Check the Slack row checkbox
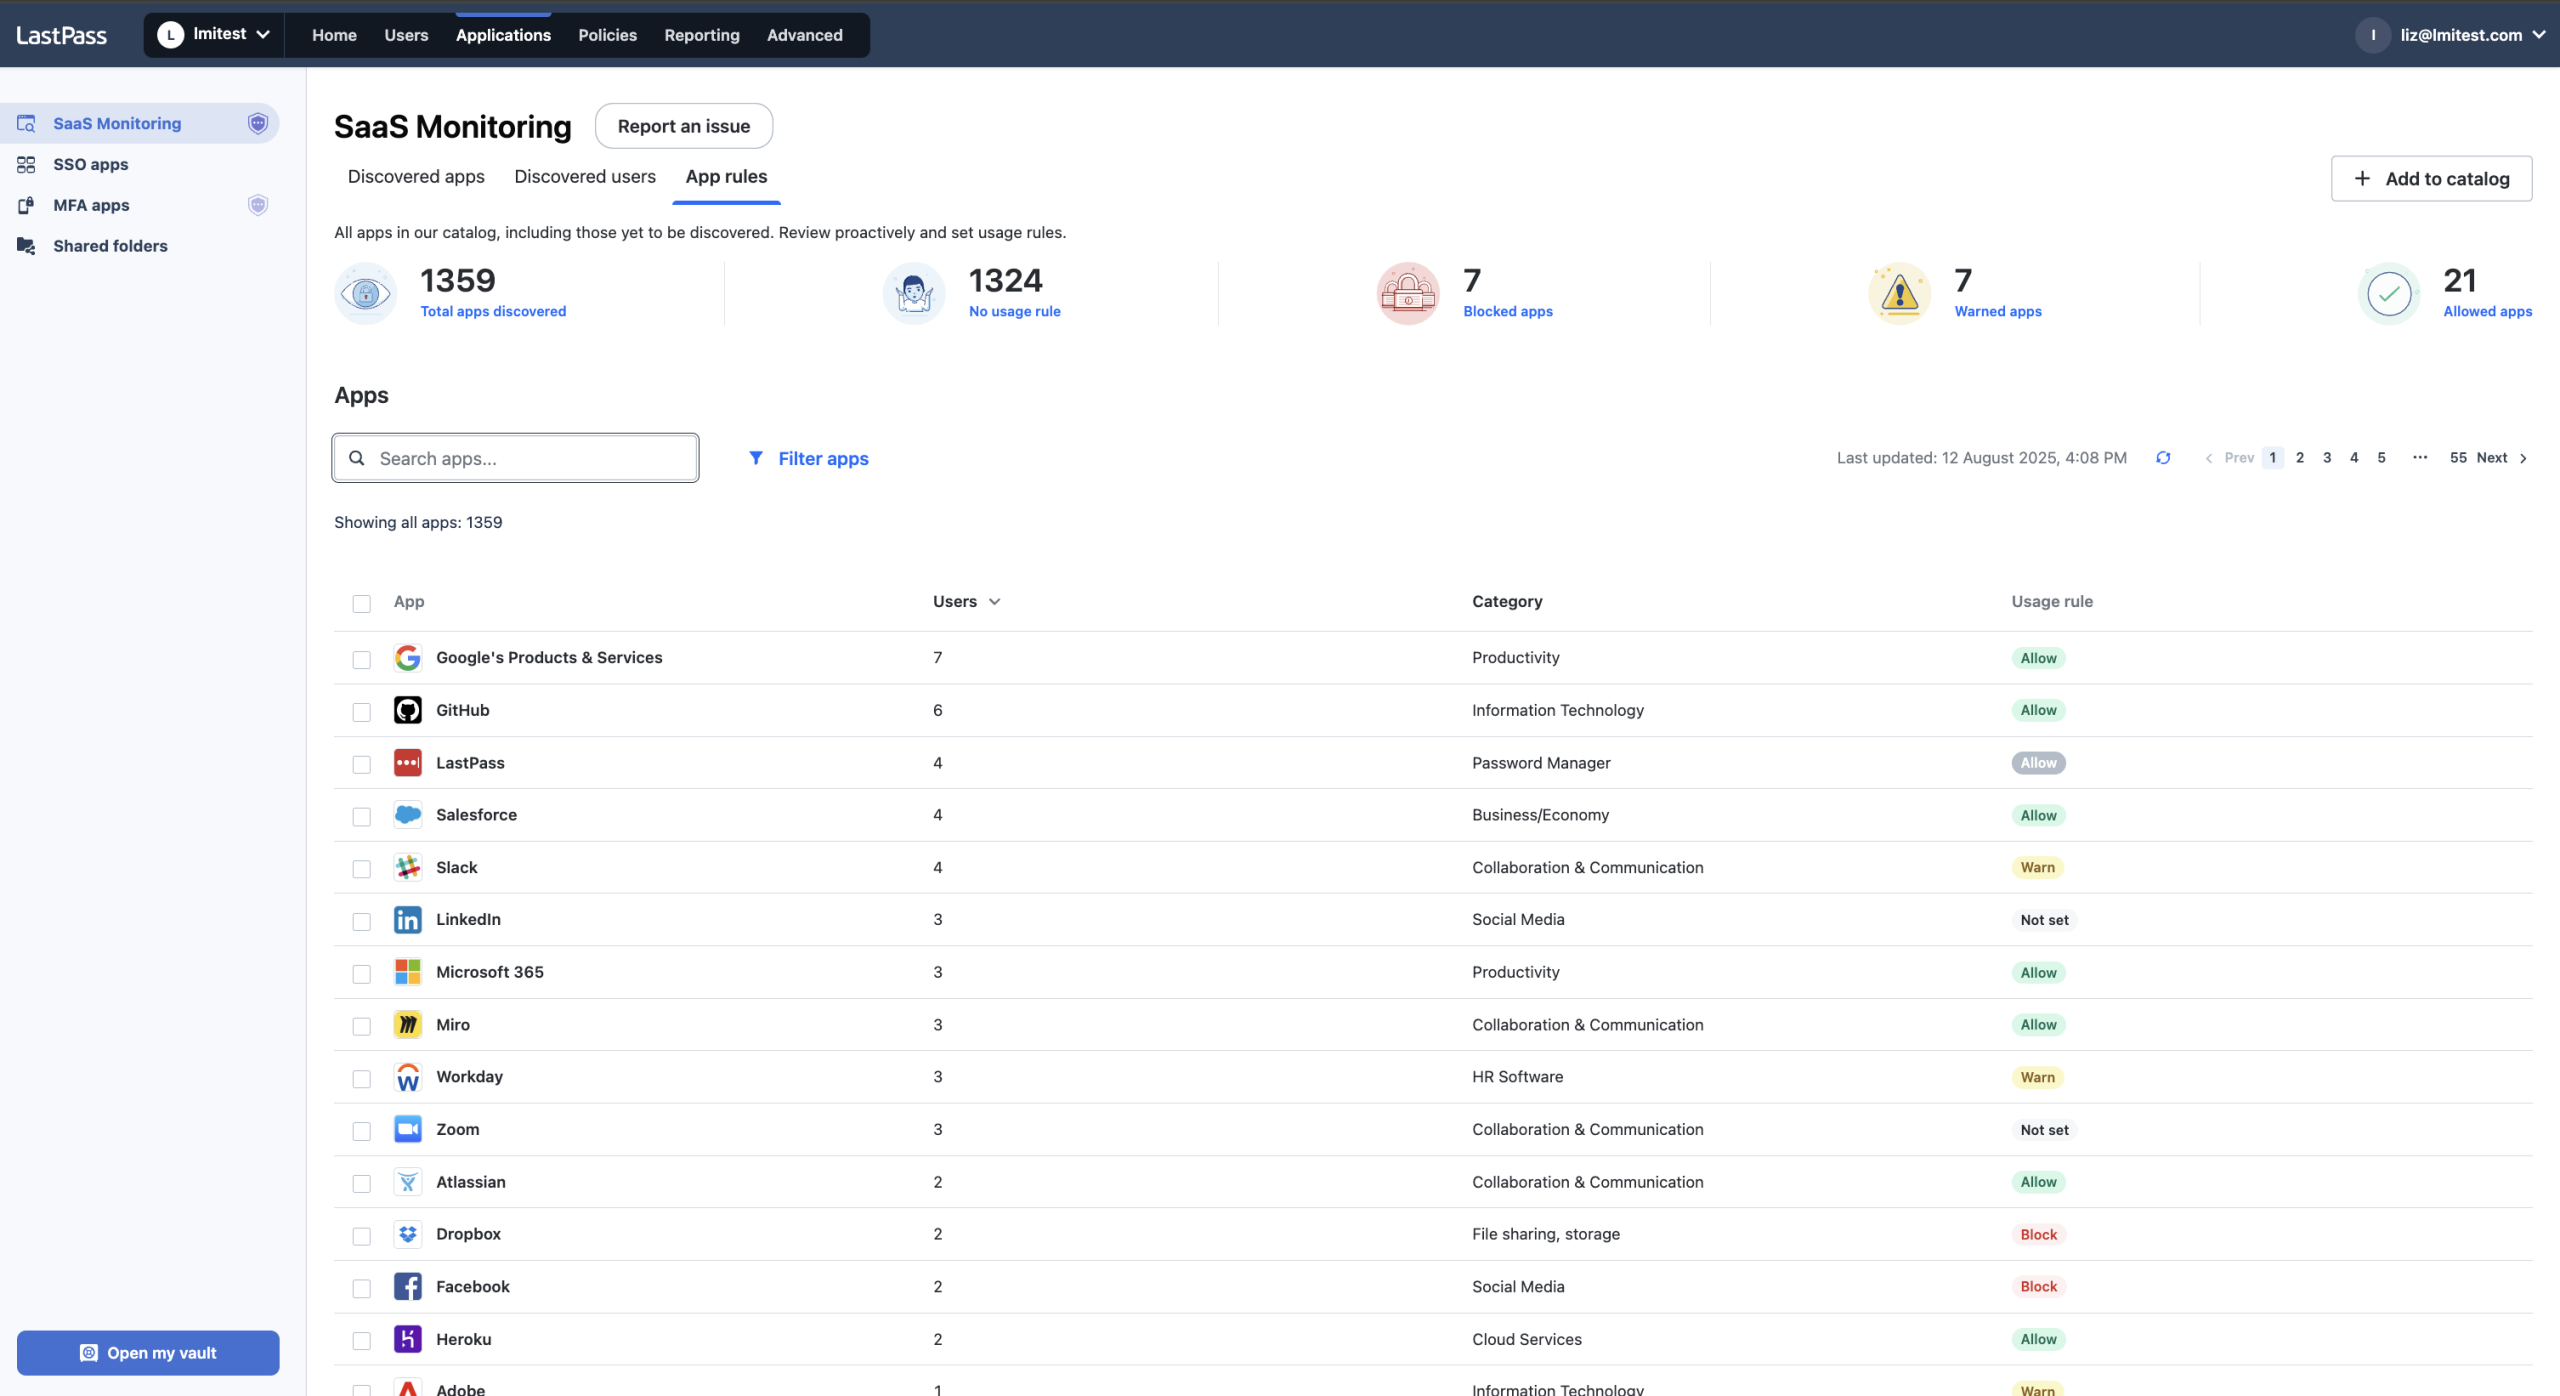Viewport: 2560px width, 1396px height. coord(361,869)
